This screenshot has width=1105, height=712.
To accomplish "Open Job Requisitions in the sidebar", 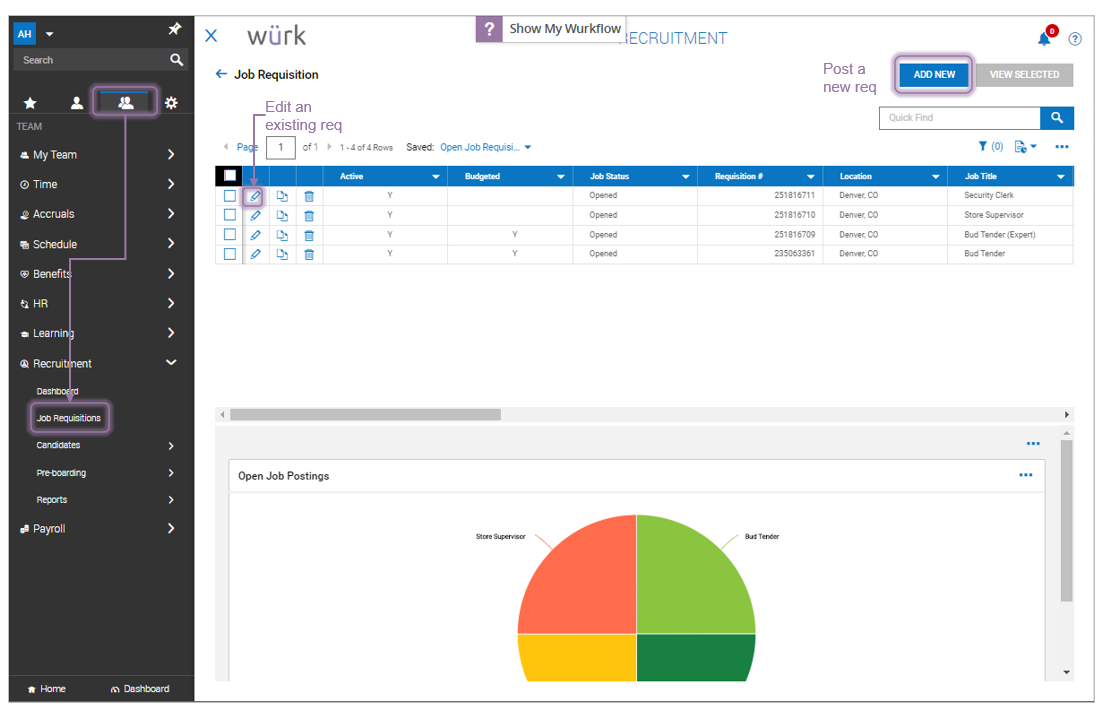I will (x=68, y=418).
